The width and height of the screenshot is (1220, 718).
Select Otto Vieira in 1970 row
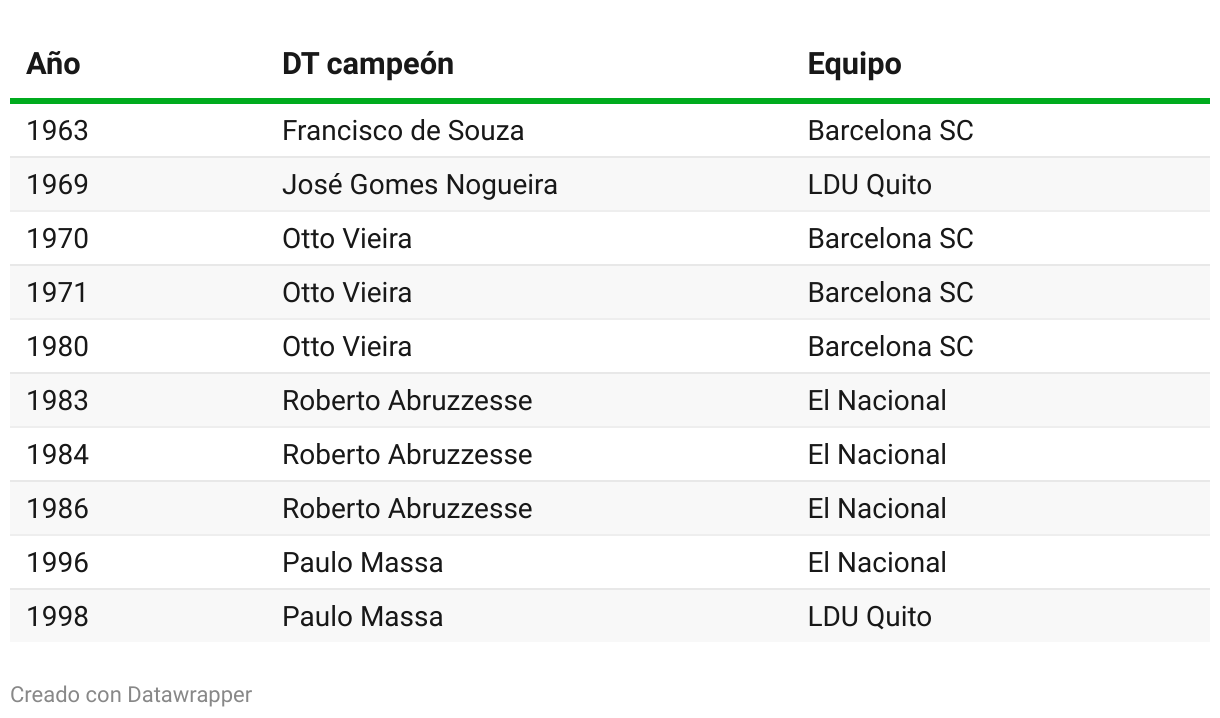347,239
